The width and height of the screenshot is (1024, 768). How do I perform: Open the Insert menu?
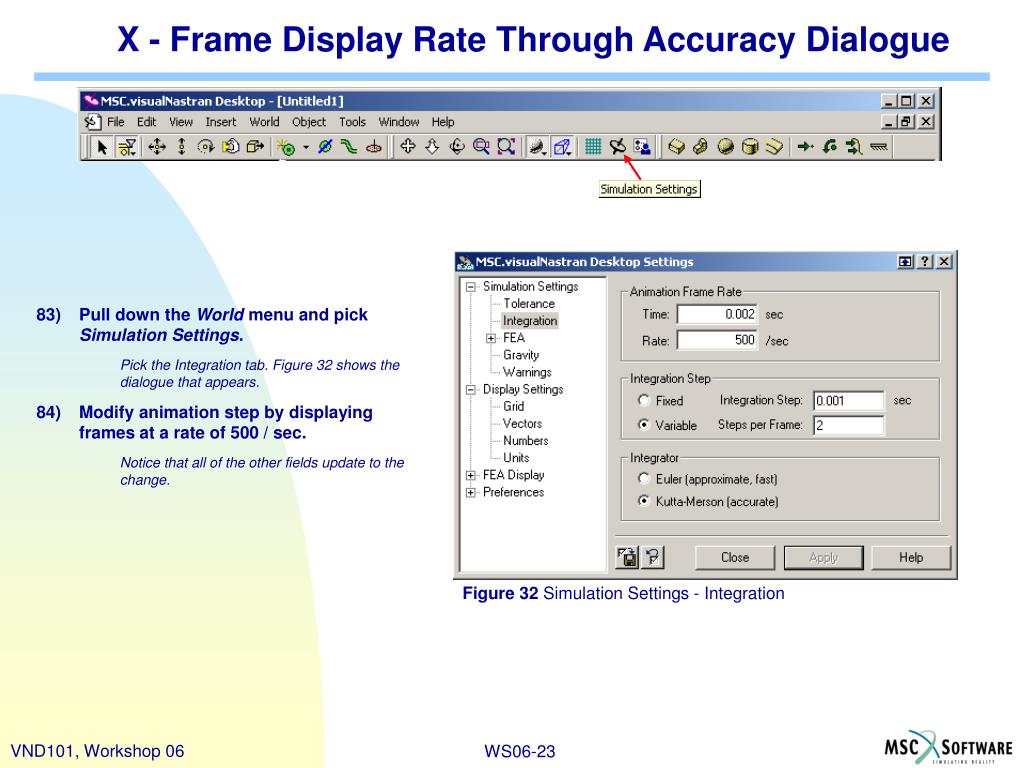221,122
